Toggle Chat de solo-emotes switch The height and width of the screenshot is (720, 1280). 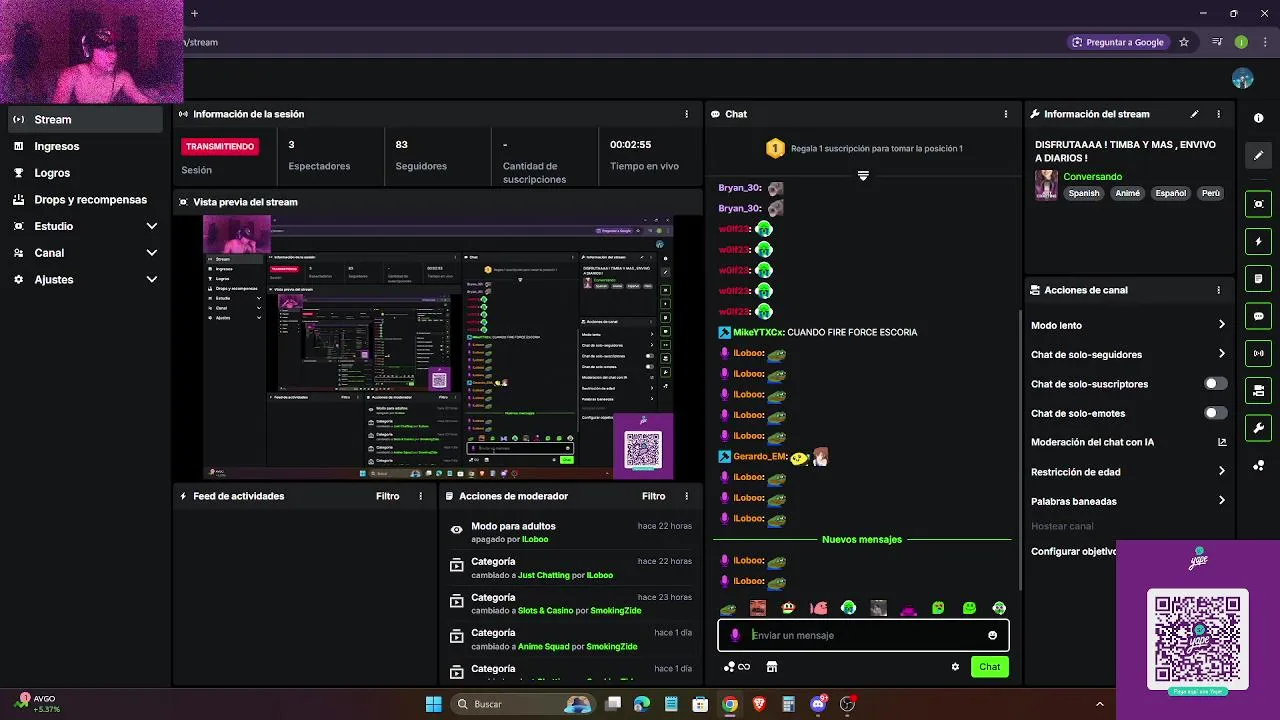click(x=1215, y=413)
